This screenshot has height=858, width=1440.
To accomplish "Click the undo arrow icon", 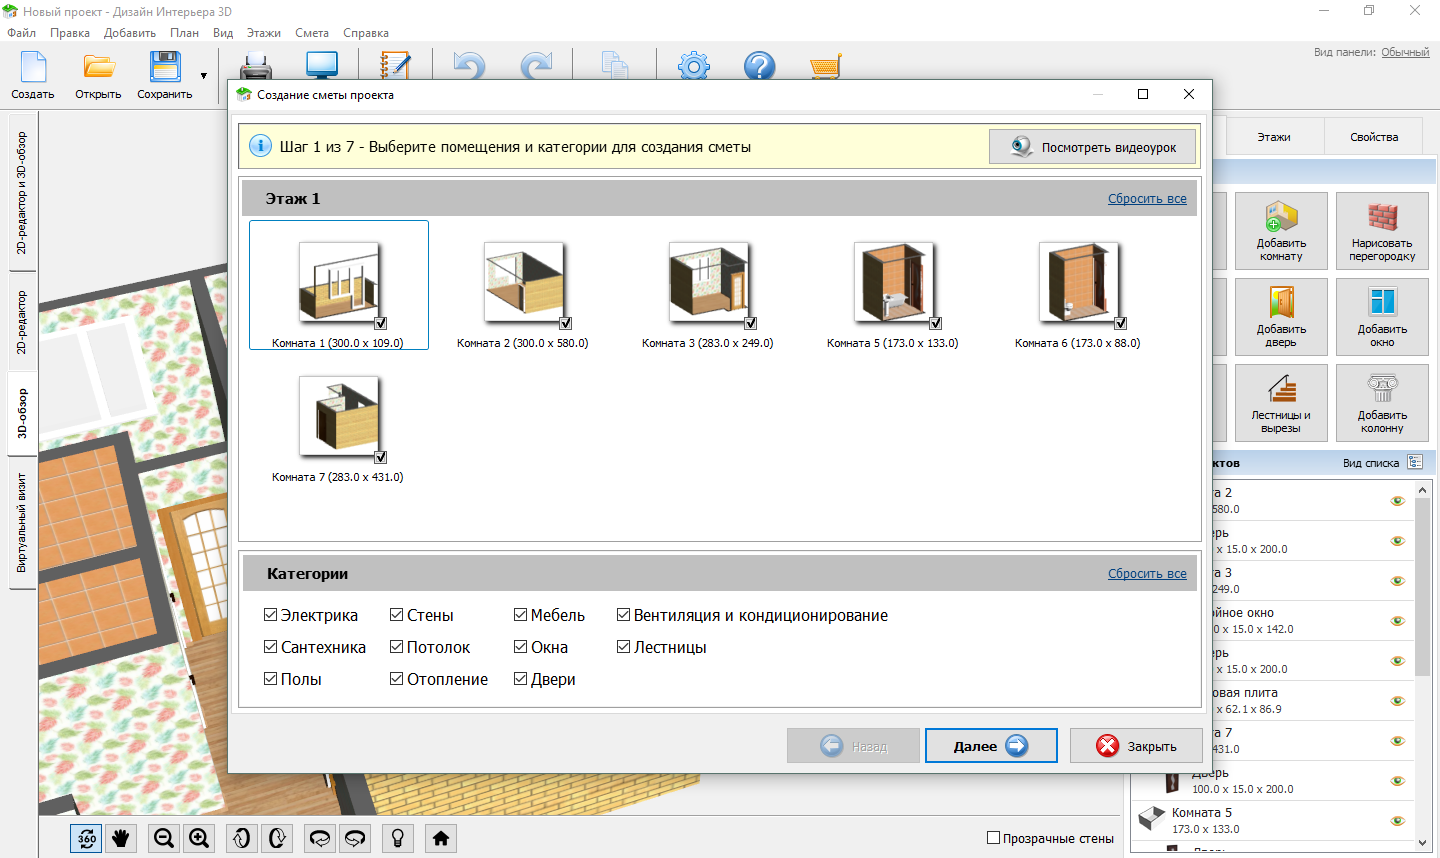I will coord(468,66).
